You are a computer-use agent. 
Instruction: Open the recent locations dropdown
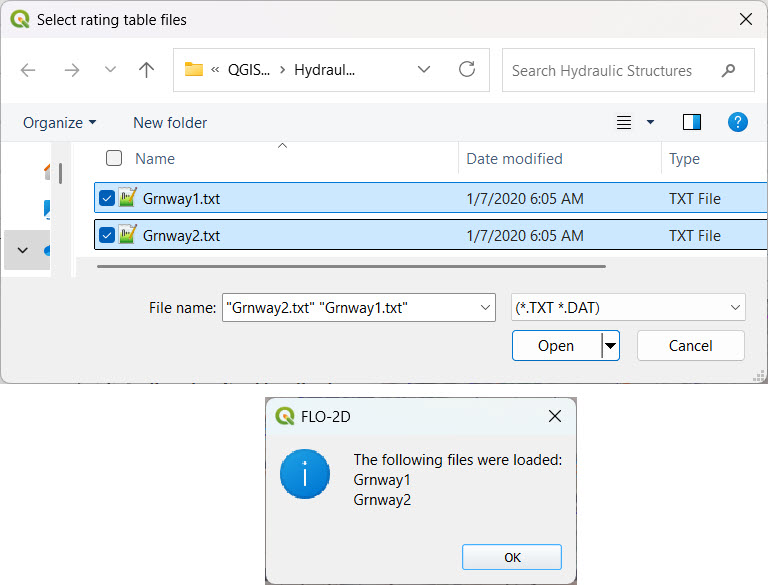[x=110, y=70]
